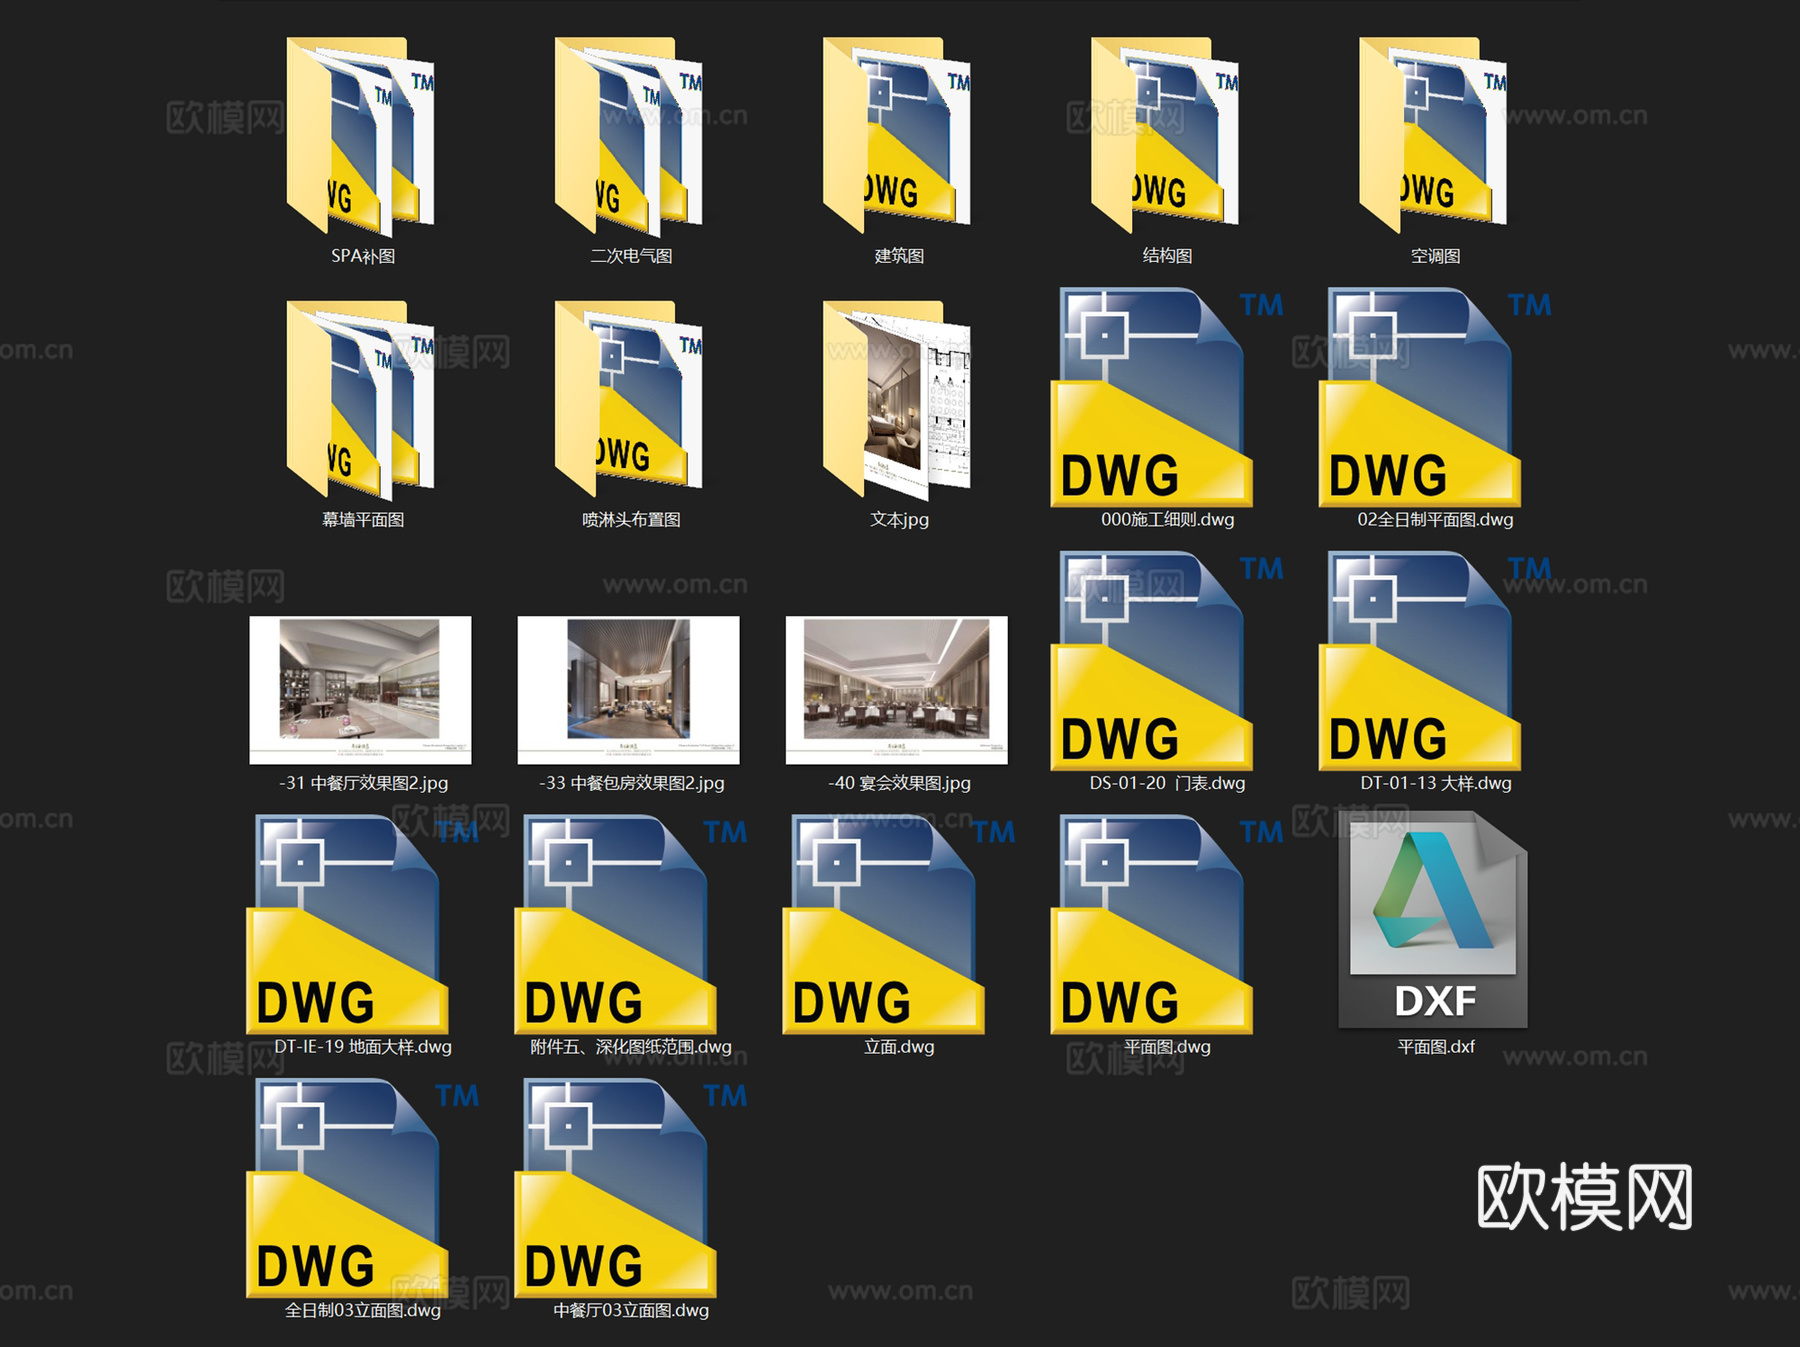Open the 结构图 folder icon
The height and width of the screenshot is (1347, 1800).
click(1165, 135)
